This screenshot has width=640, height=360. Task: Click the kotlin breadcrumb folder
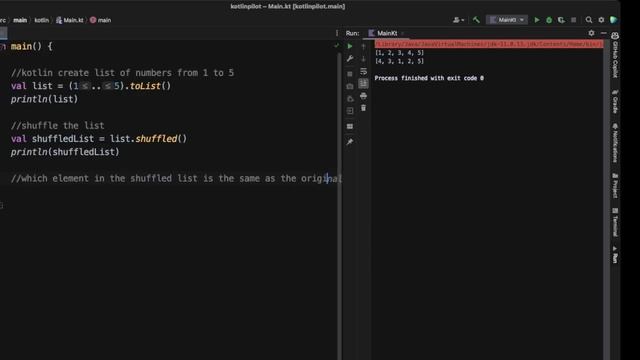point(41,20)
